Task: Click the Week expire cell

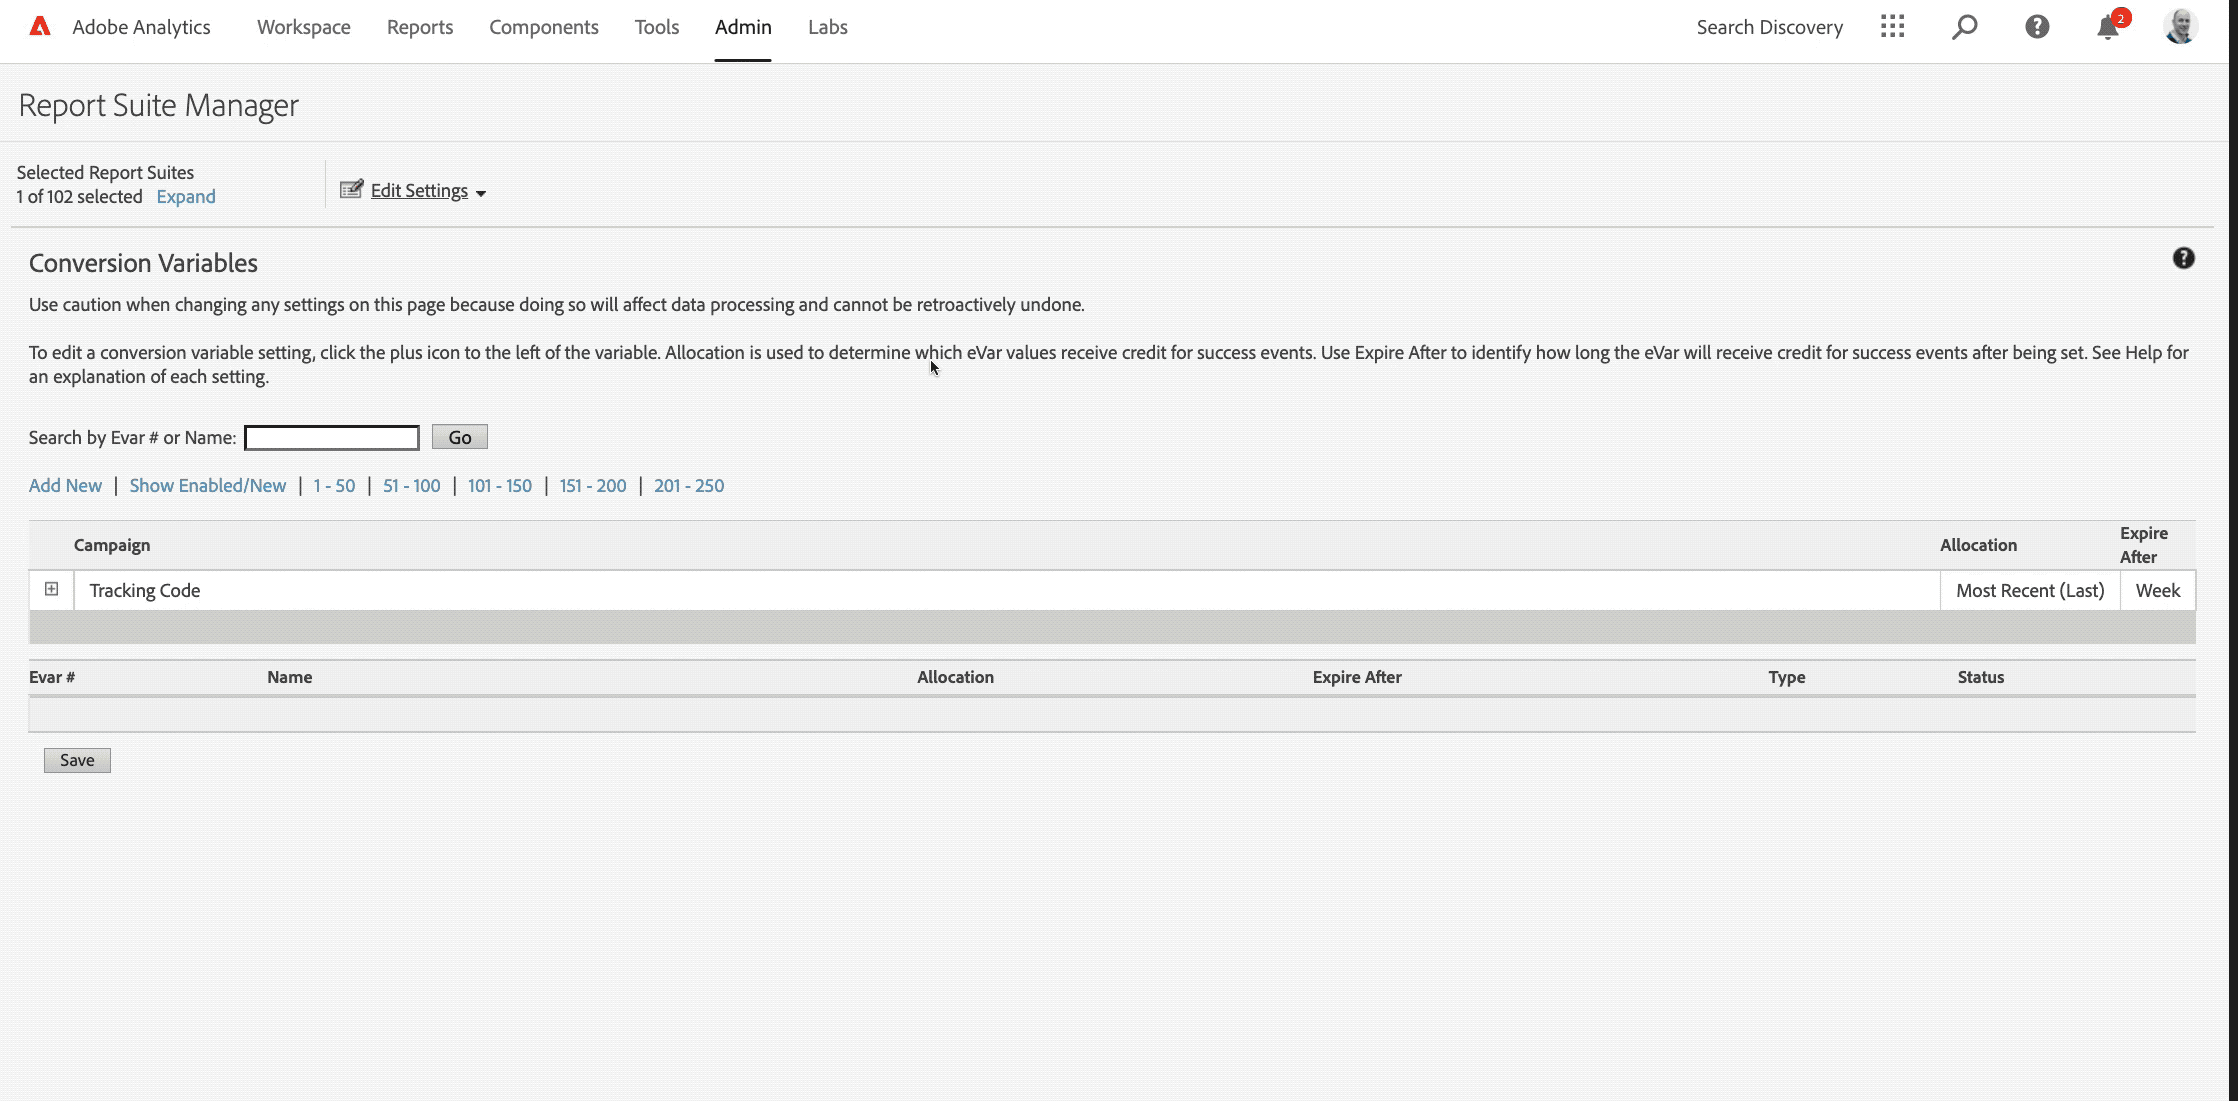Action: click(2158, 590)
